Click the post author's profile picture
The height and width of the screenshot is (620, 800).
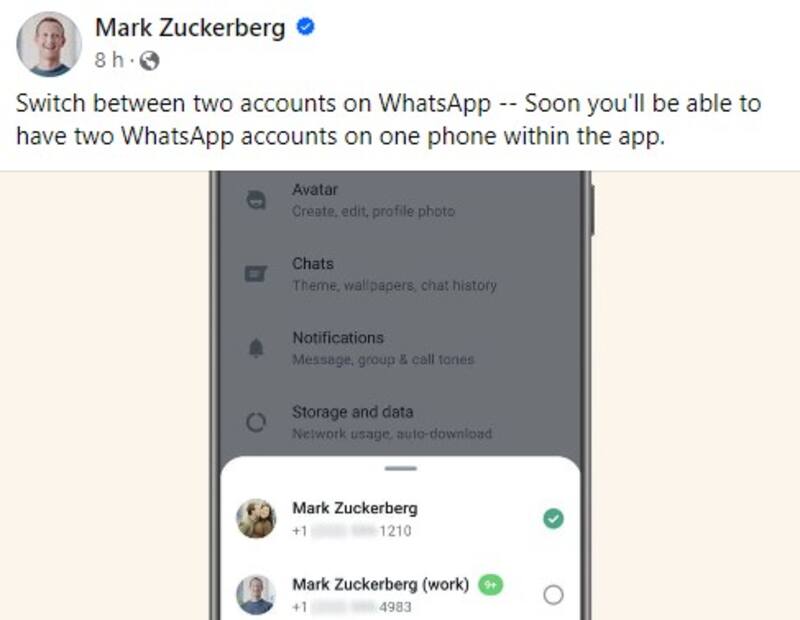[x=49, y=44]
